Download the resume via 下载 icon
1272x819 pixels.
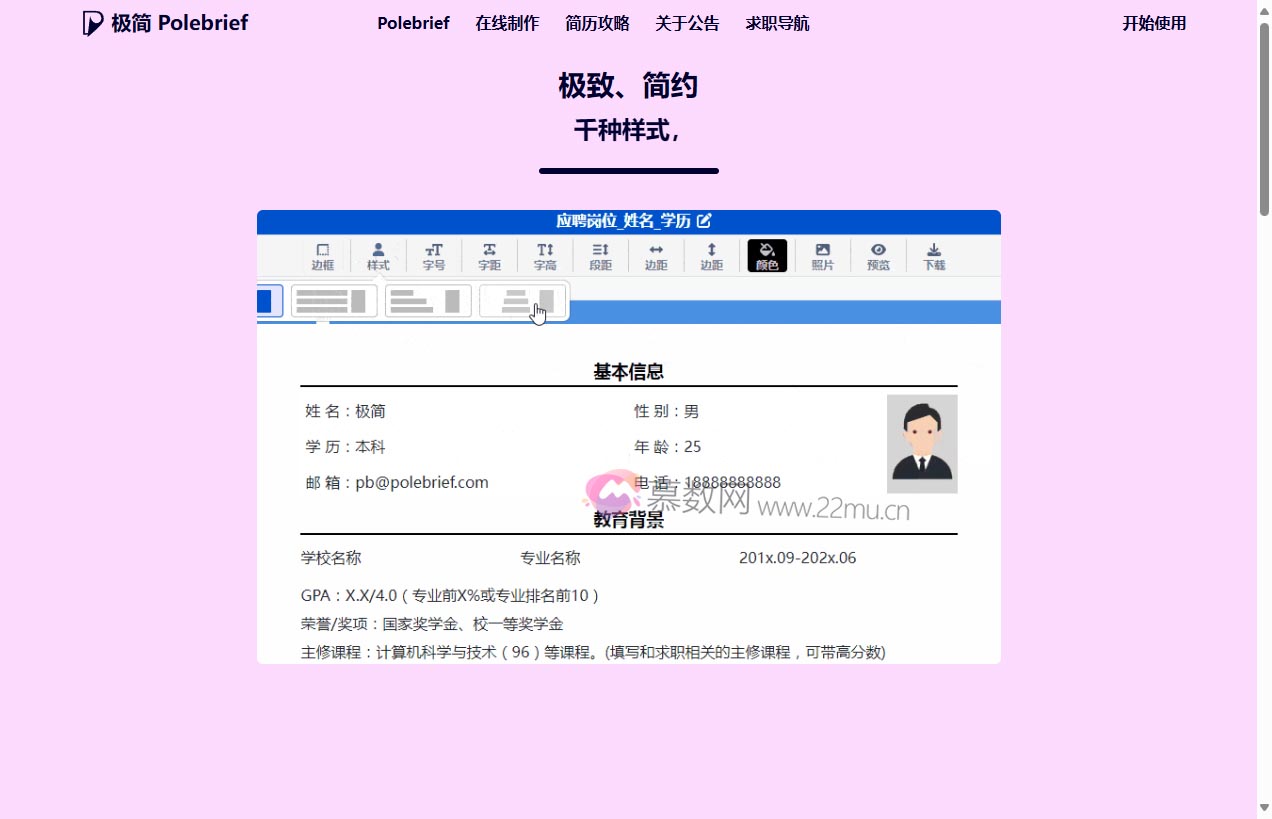coord(933,255)
